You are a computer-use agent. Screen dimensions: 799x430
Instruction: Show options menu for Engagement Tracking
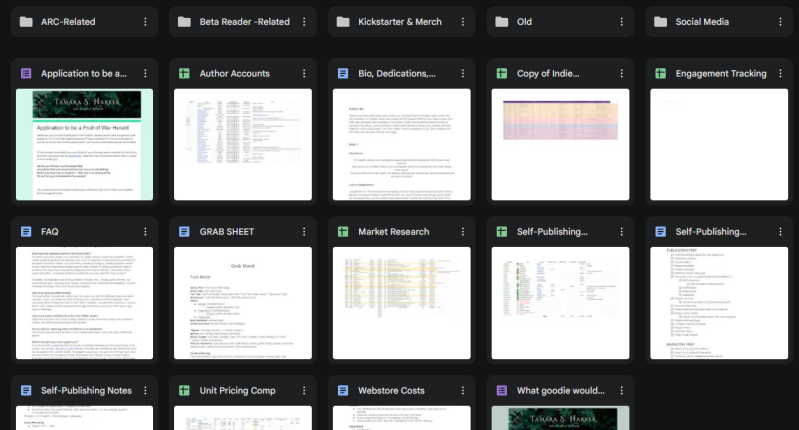click(780, 73)
